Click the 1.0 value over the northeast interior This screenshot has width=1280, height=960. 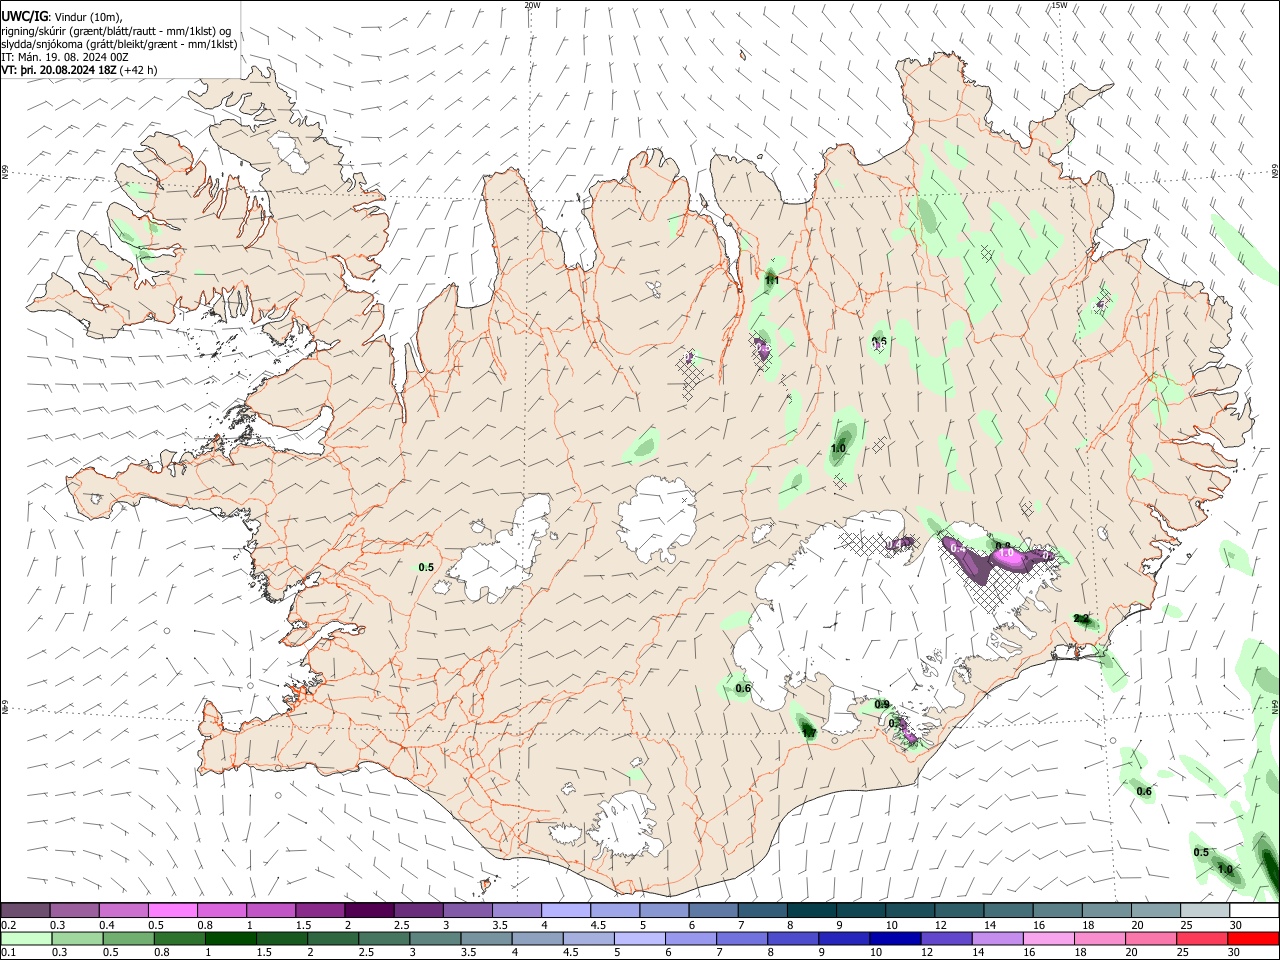tap(838, 448)
